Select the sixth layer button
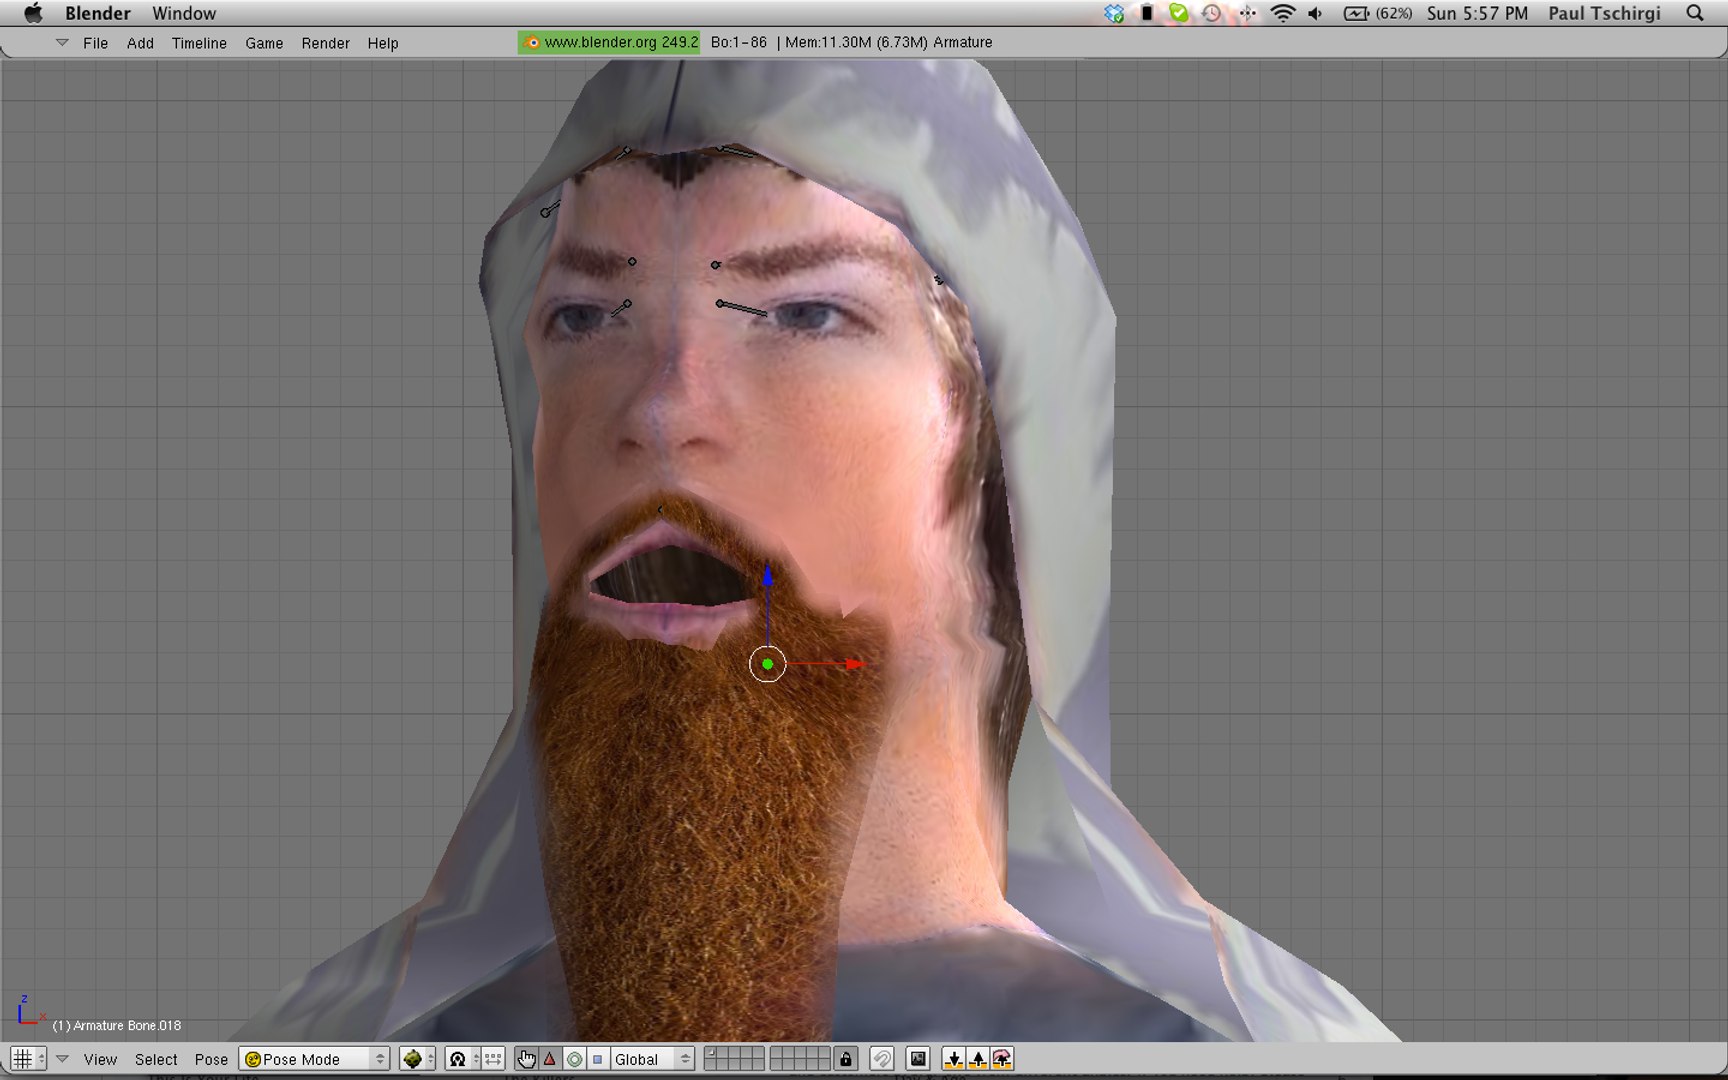The image size is (1728, 1080). pos(776,1053)
